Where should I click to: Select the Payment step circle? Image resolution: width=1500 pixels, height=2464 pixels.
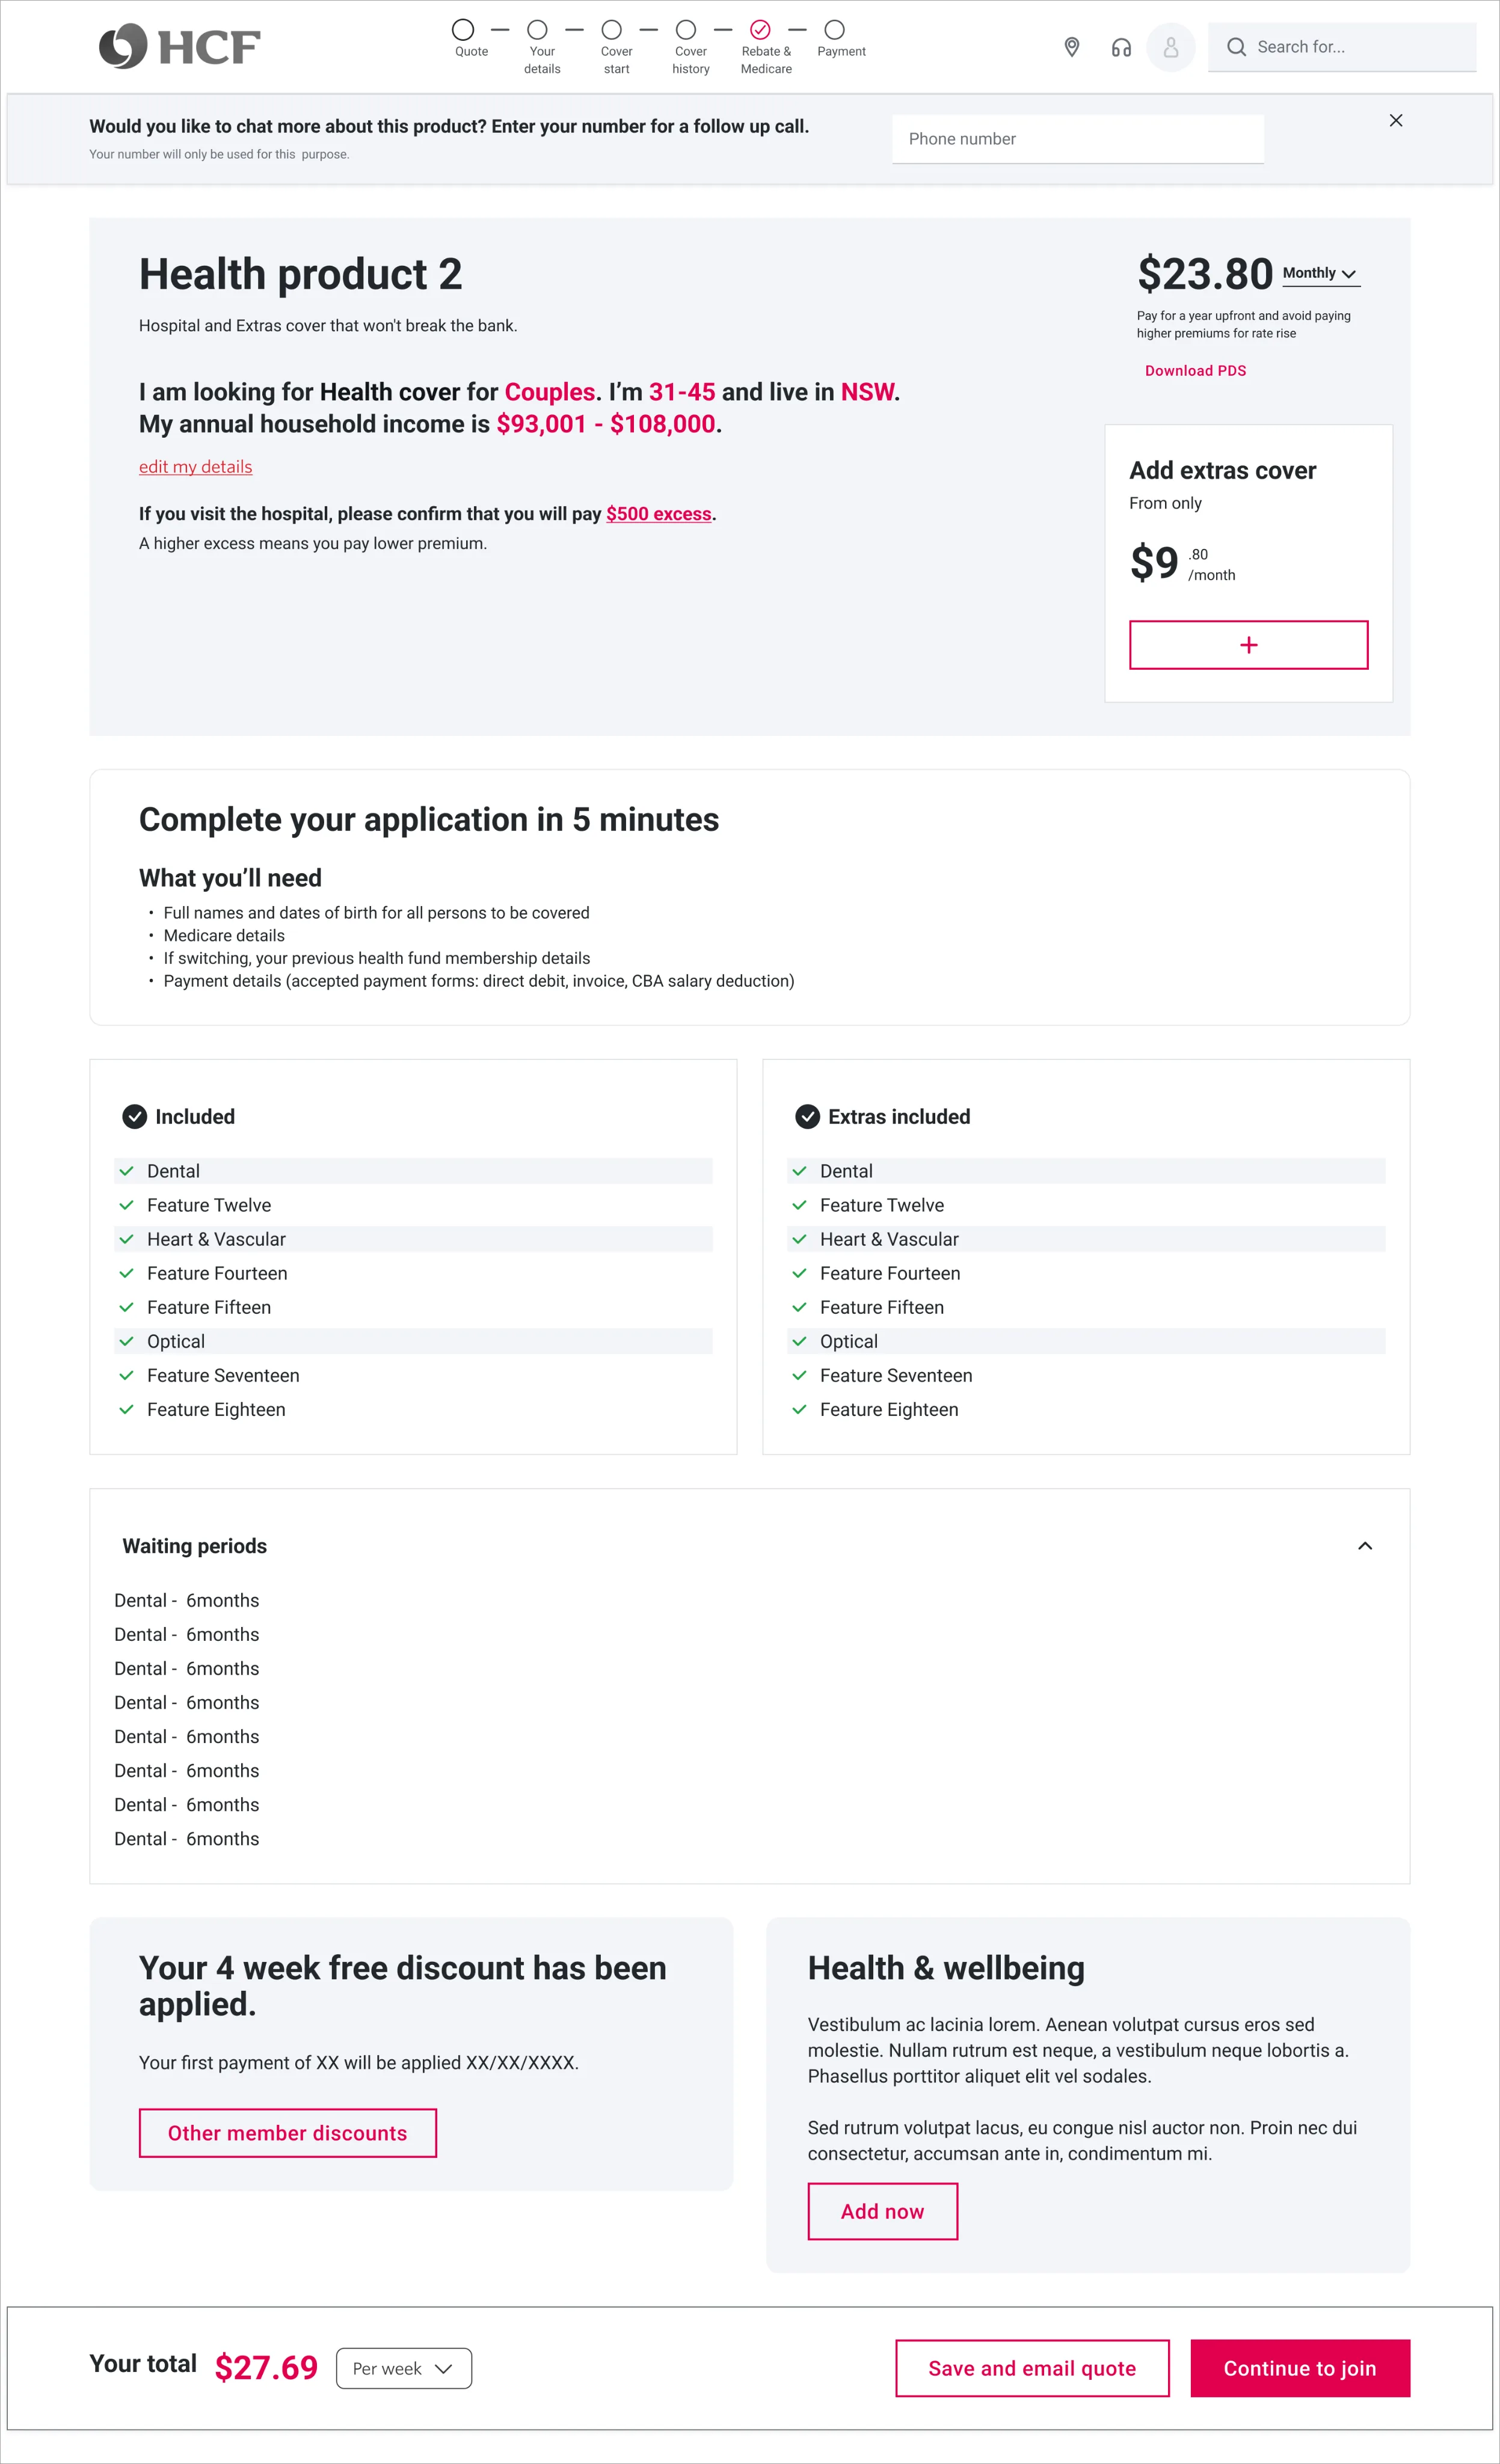click(x=834, y=30)
